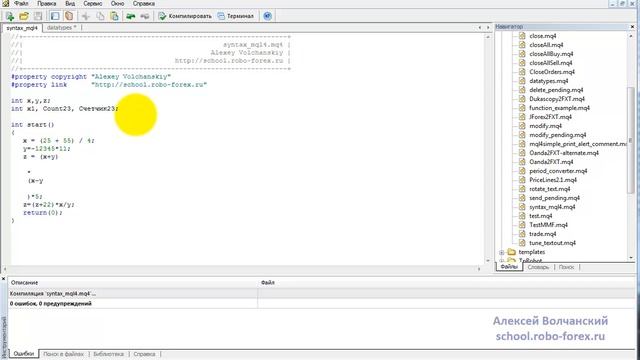Open the Сервис menu
Screen dimensions: 640x360
(x=93, y=3)
